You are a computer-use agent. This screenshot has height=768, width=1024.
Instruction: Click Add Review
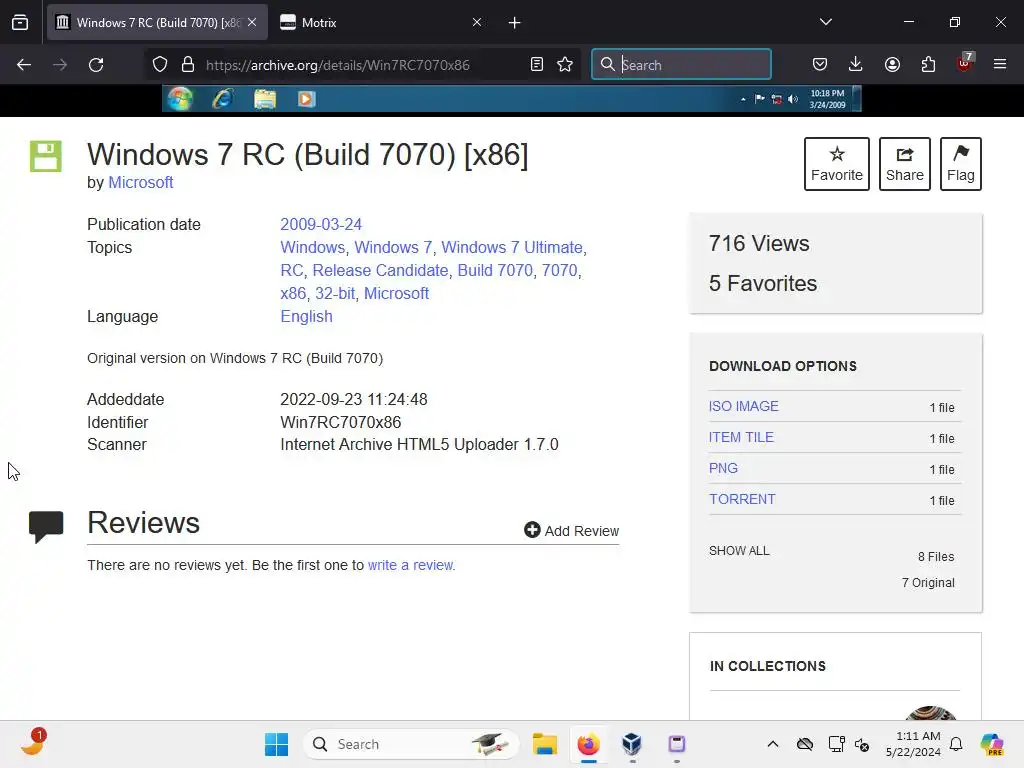click(571, 530)
